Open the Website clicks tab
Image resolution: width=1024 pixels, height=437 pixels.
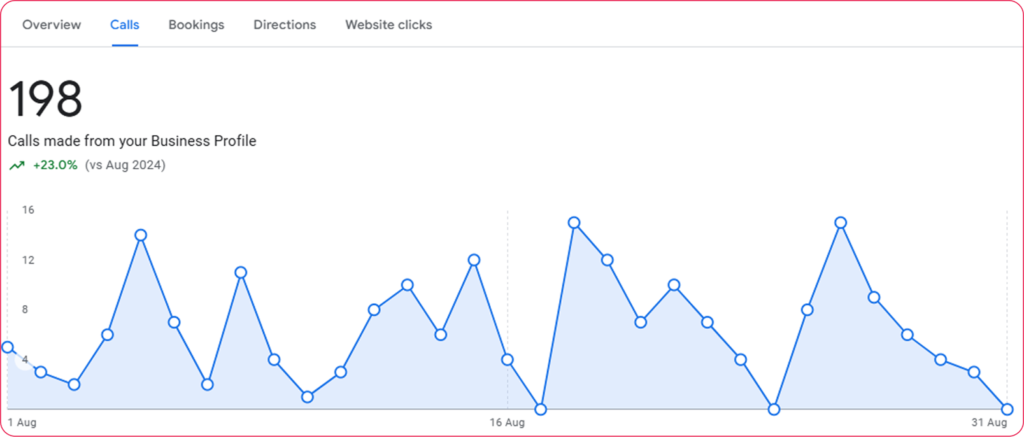coord(388,24)
